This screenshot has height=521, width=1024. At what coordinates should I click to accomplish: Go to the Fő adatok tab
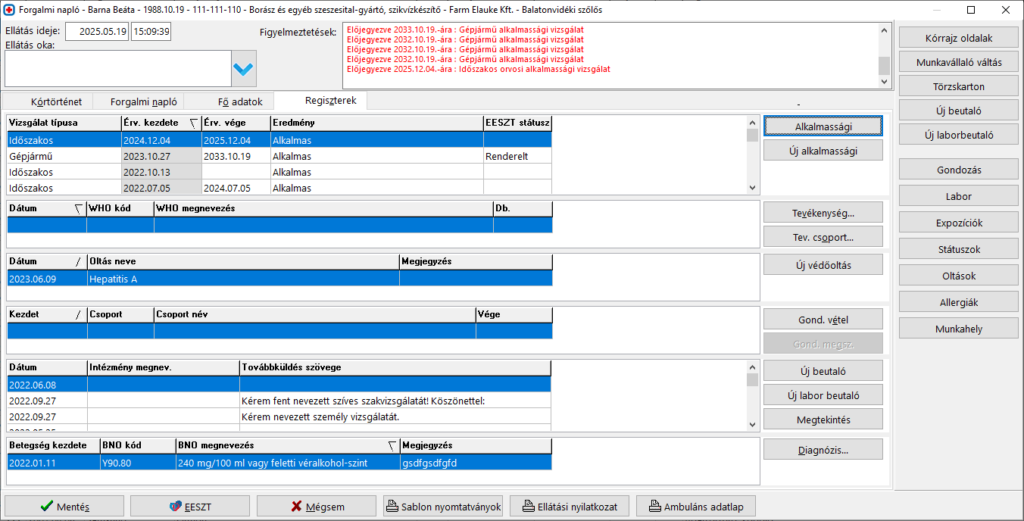(240, 101)
